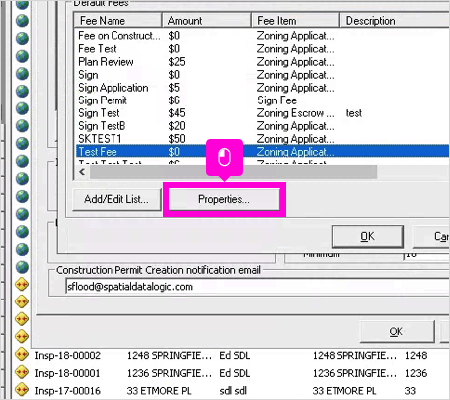Click the lower OK button
The image size is (450, 400).
397,332
